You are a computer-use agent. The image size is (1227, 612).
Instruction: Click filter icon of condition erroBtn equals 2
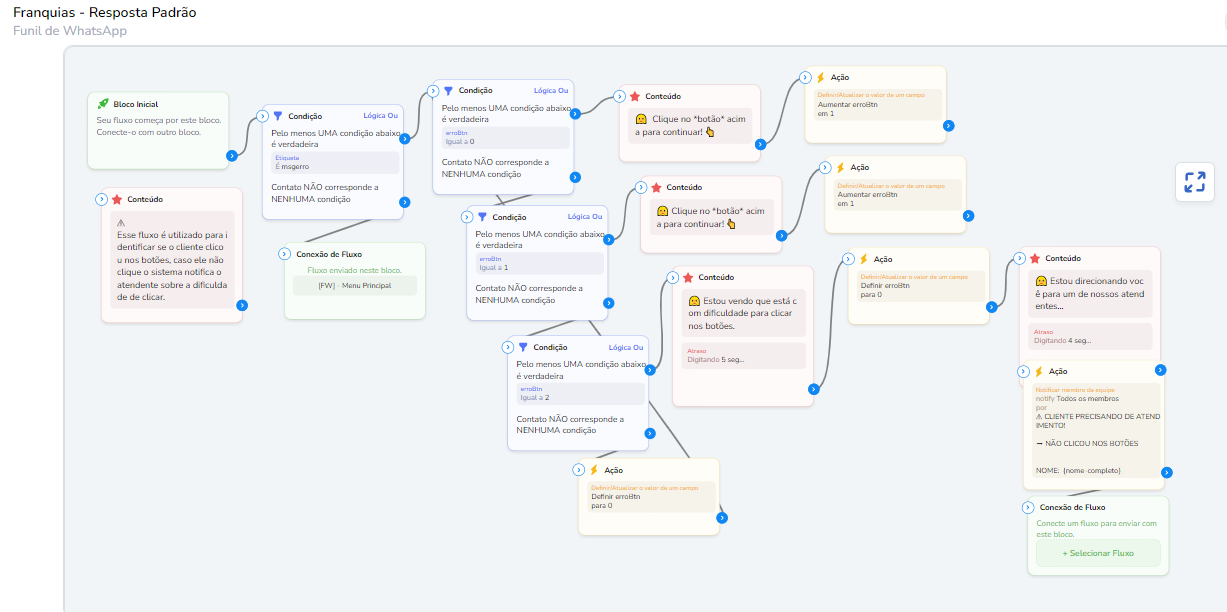pos(522,347)
